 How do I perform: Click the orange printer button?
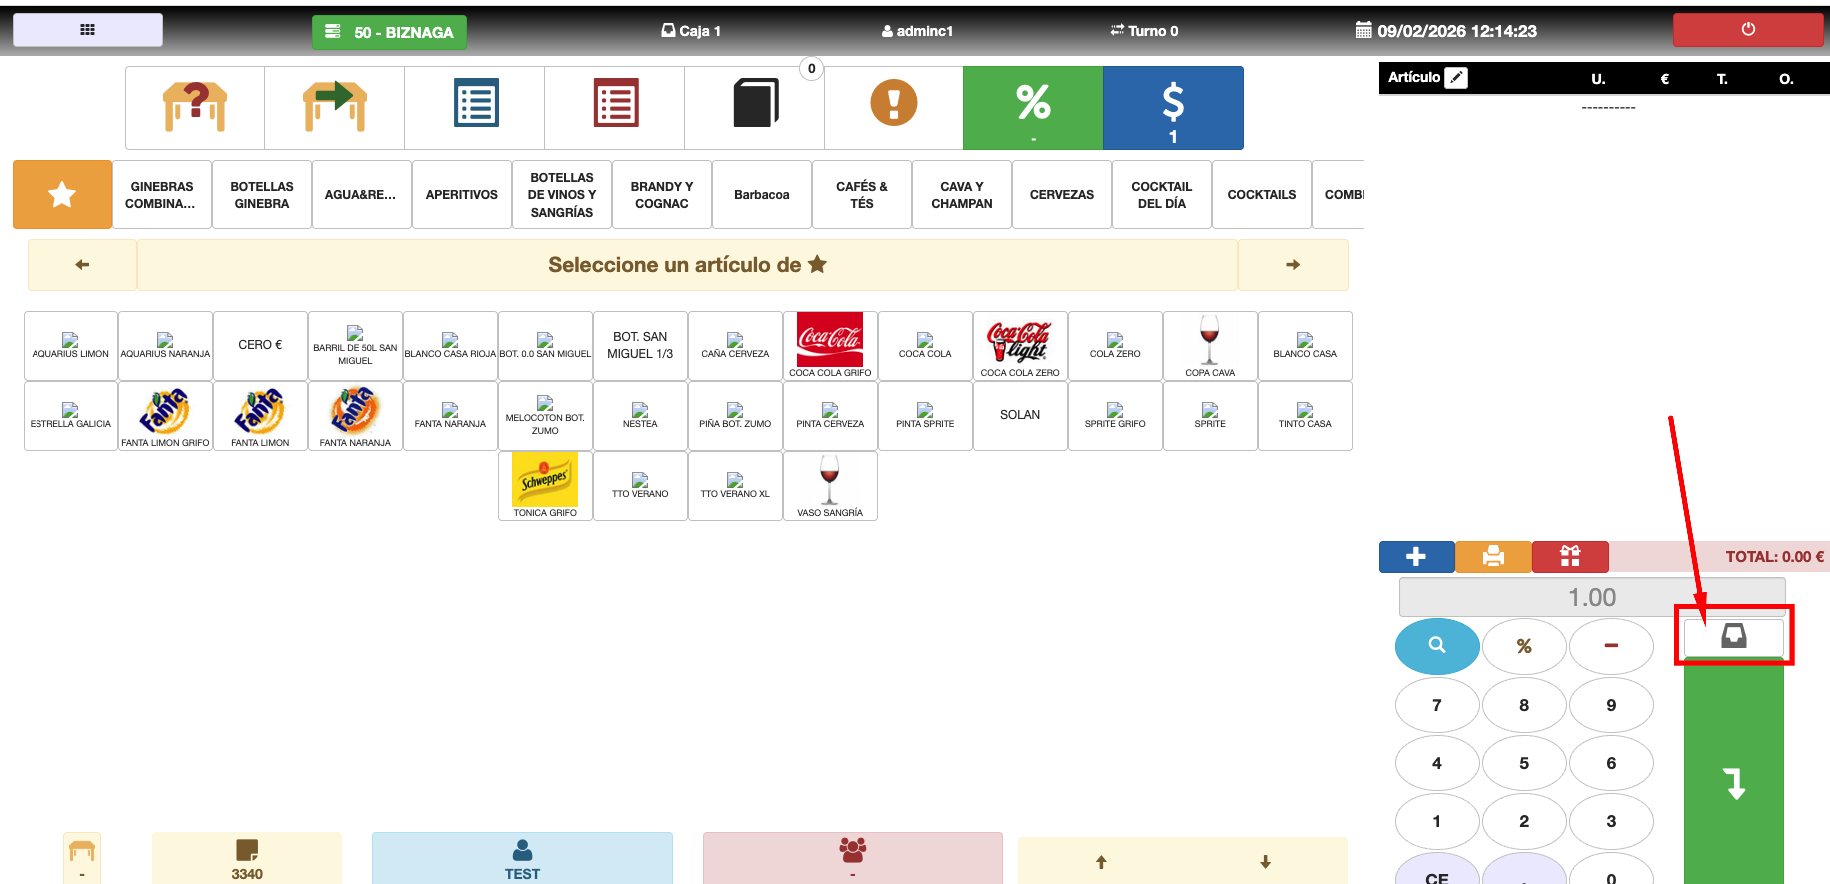point(1493,556)
